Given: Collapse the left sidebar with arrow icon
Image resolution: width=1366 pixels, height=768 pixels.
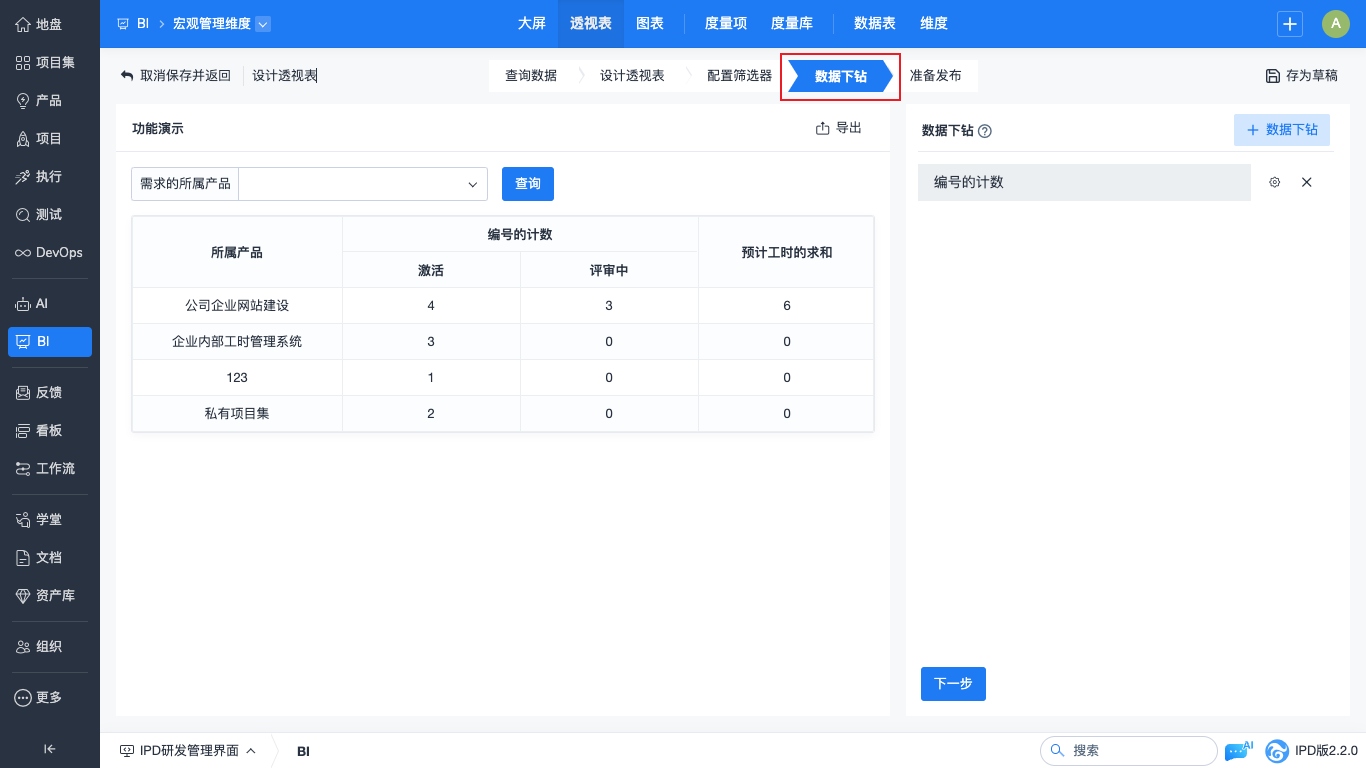Looking at the screenshot, I should 50,749.
